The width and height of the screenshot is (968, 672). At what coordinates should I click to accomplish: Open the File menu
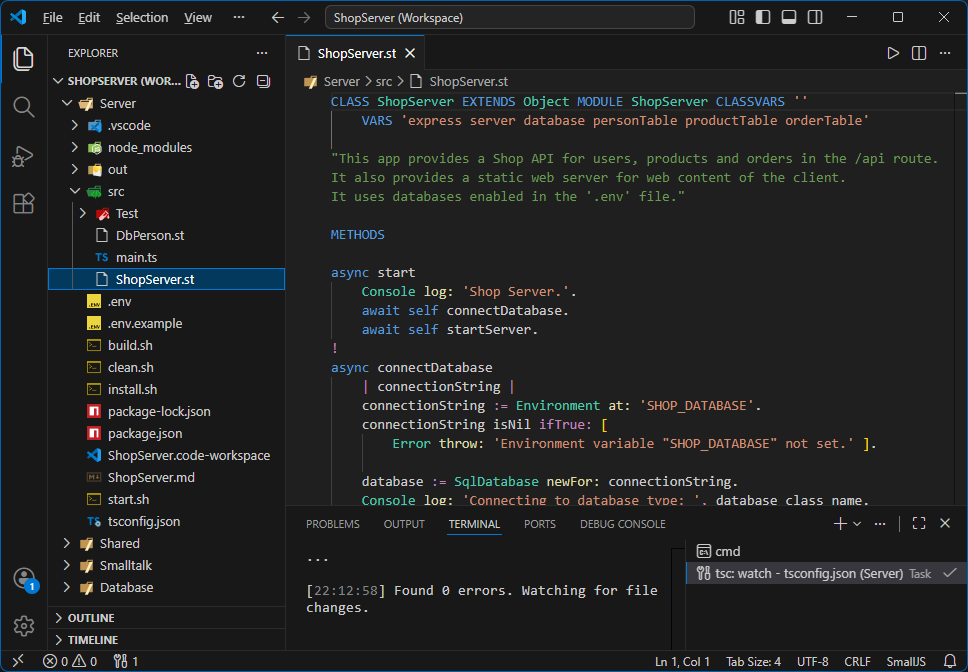click(x=52, y=17)
